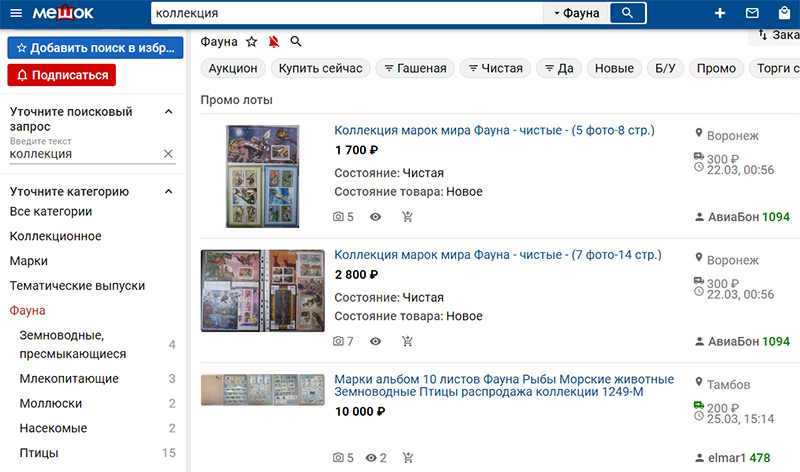This screenshot has width=800, height=472.
Task: Toggle the Чистая filter chip
Action: click(x=495, y=68)
